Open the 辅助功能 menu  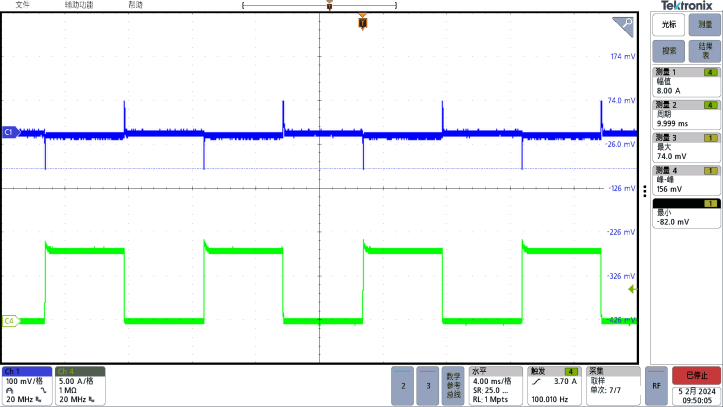pyautogui.click(x=79, y=5)
